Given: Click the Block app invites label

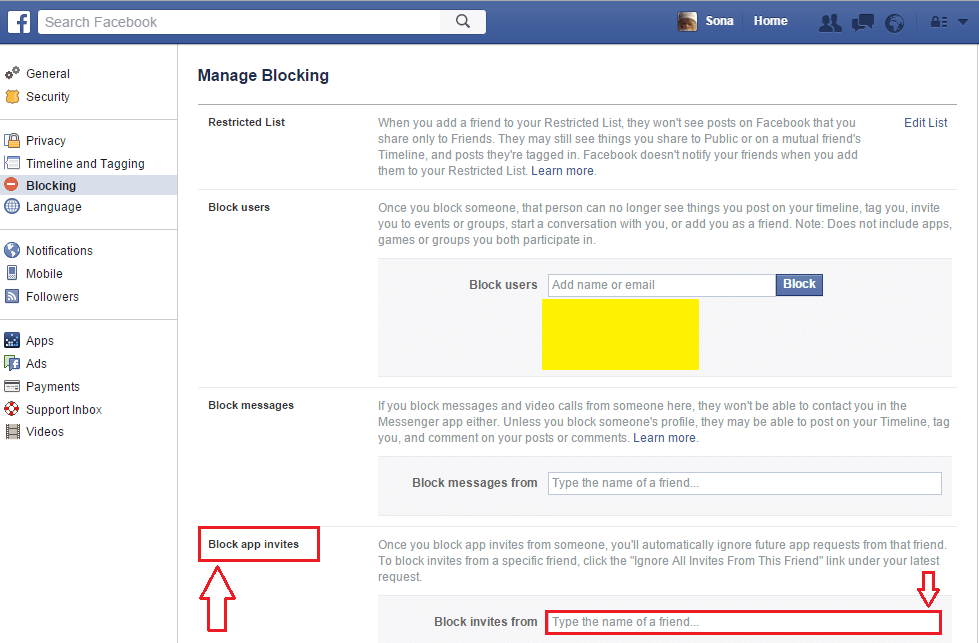Looking at the screenshot, I should click(x=253, y=544).
